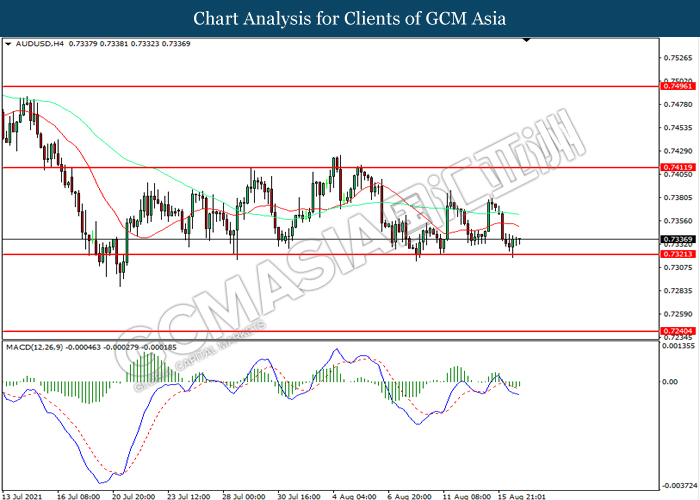Click the 0.72835 price axis value
Viewport: 700px width, 500px height.
tap(678, 291)
